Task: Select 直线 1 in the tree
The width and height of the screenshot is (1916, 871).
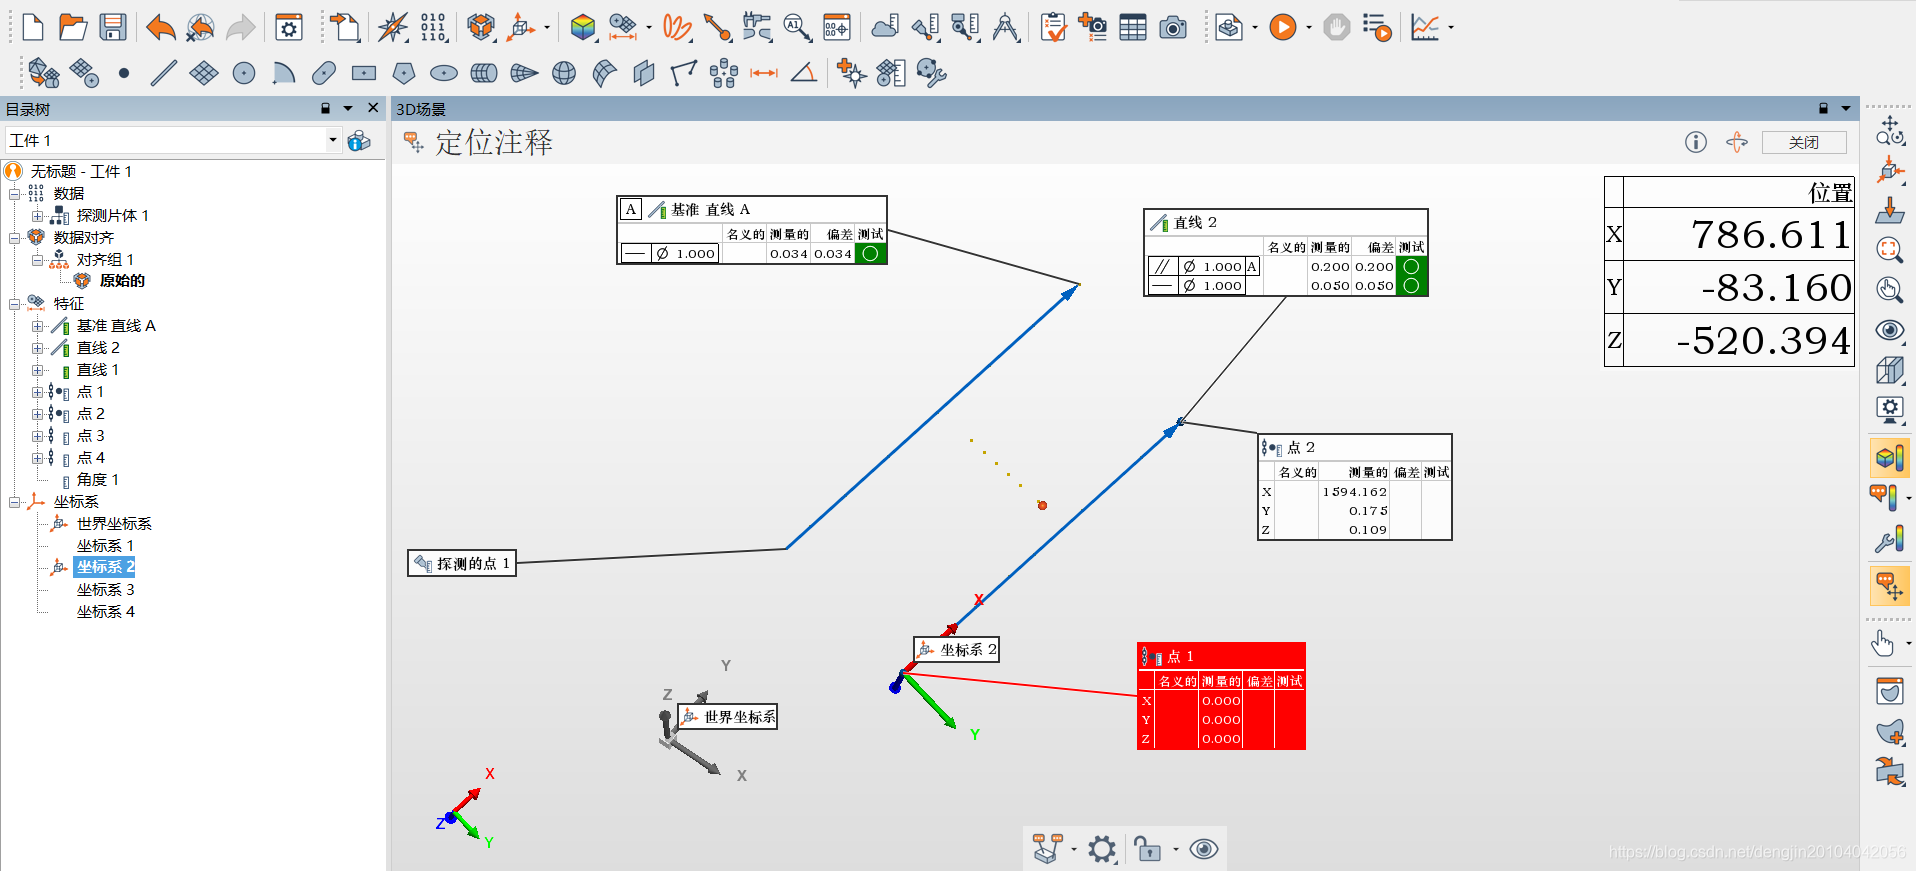Action: [98, 370]
